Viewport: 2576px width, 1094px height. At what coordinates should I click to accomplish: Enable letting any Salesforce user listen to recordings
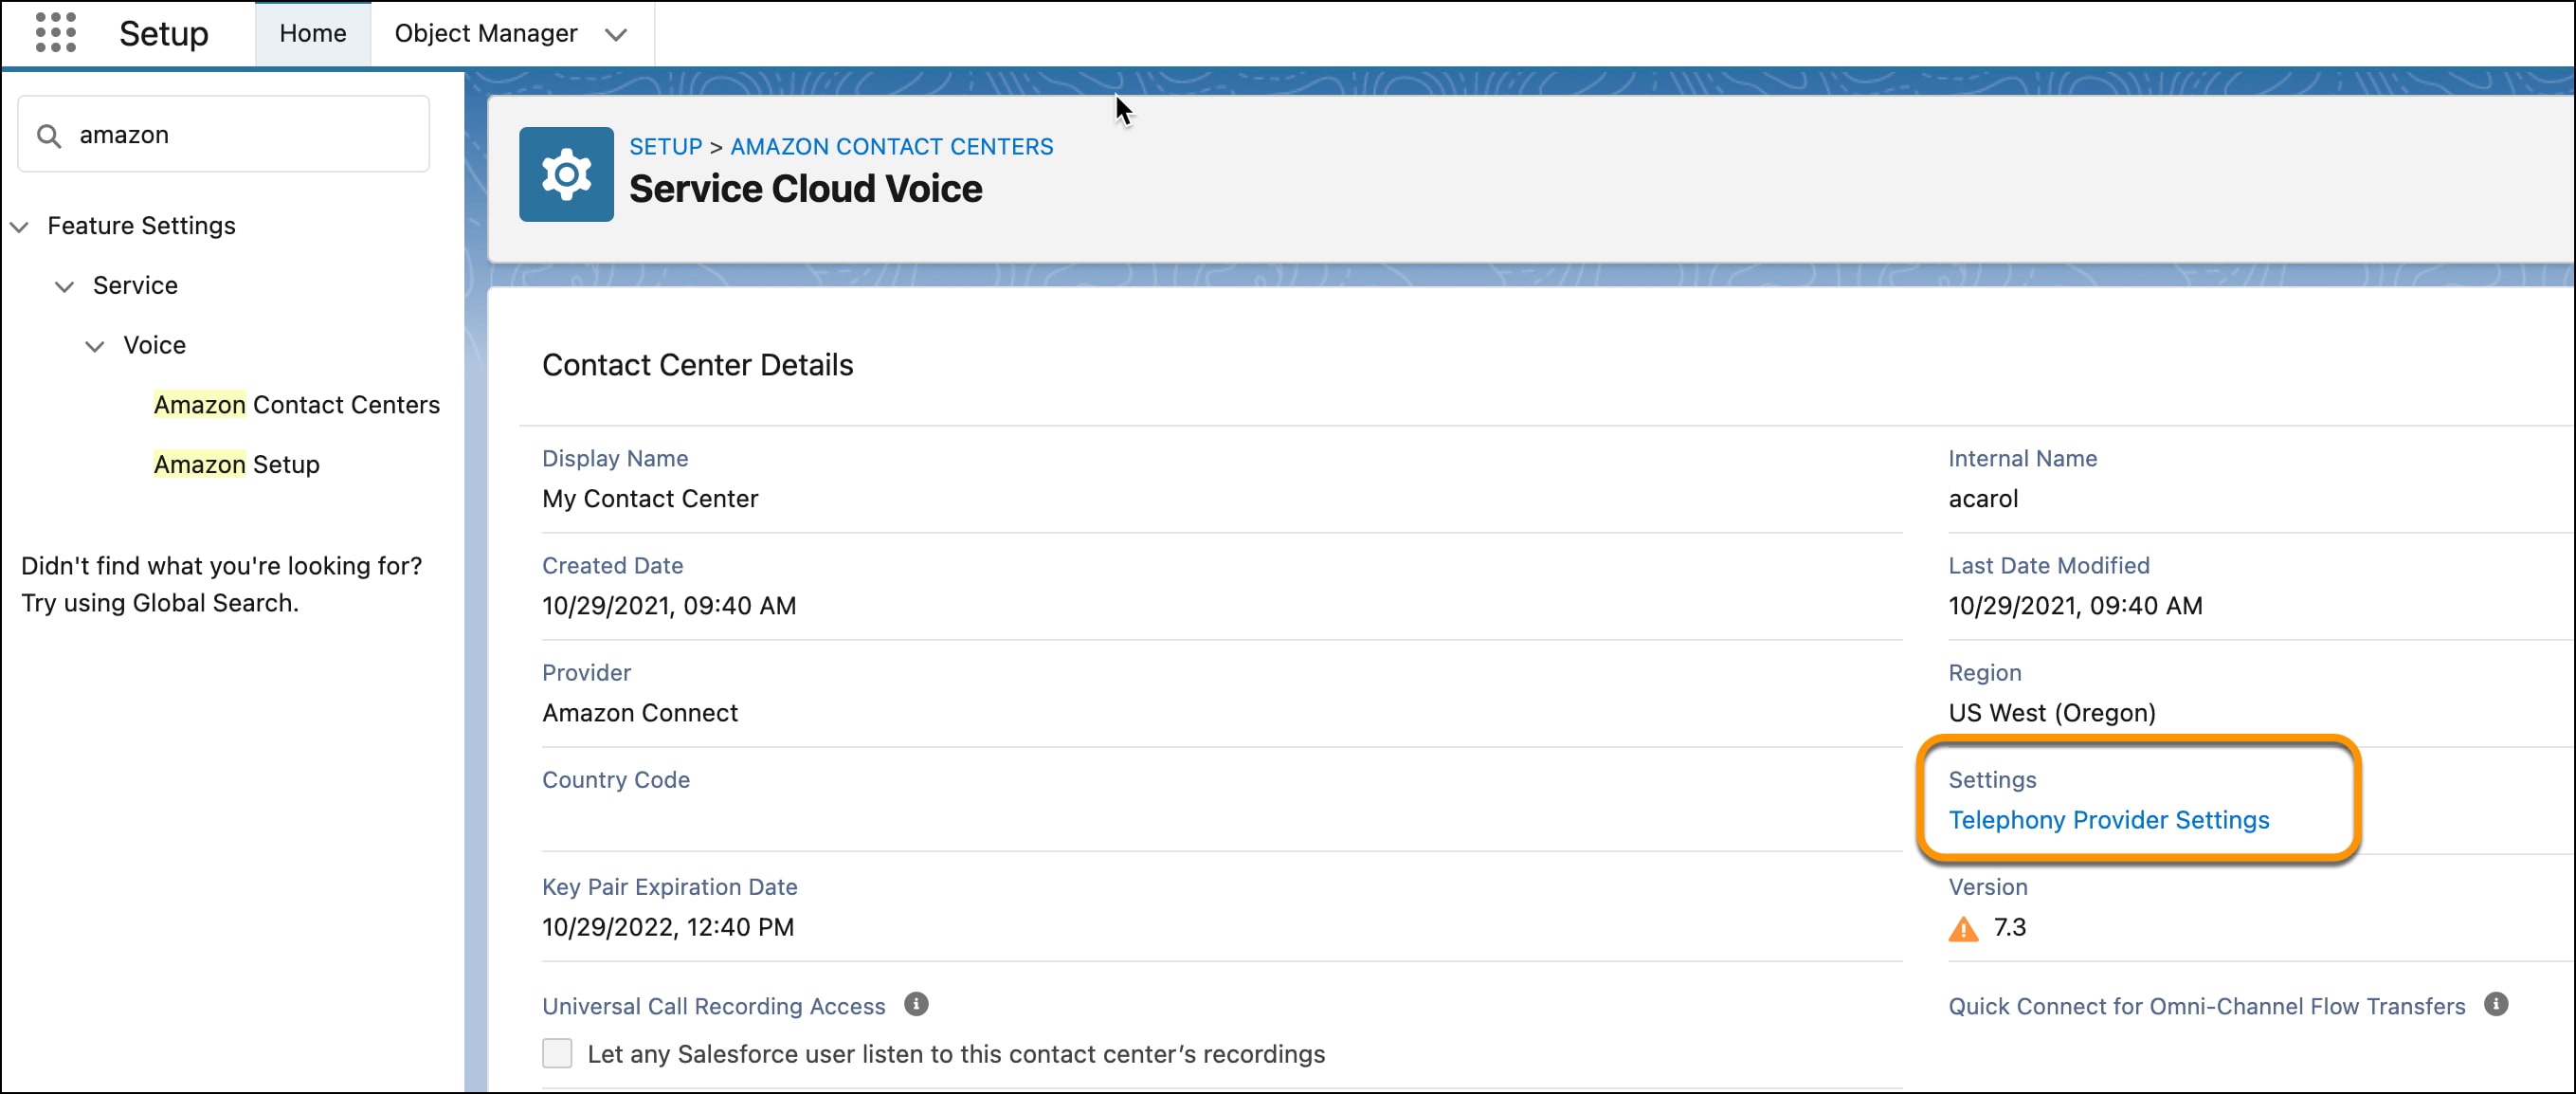(557, 1053)
